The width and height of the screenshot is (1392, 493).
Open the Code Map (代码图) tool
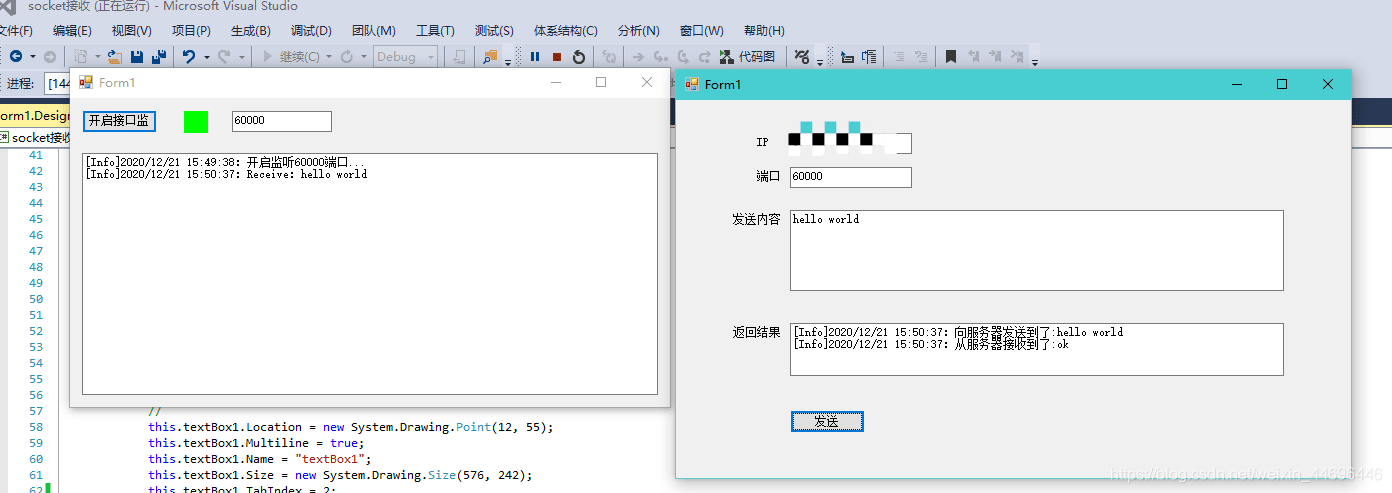(747, 57)
